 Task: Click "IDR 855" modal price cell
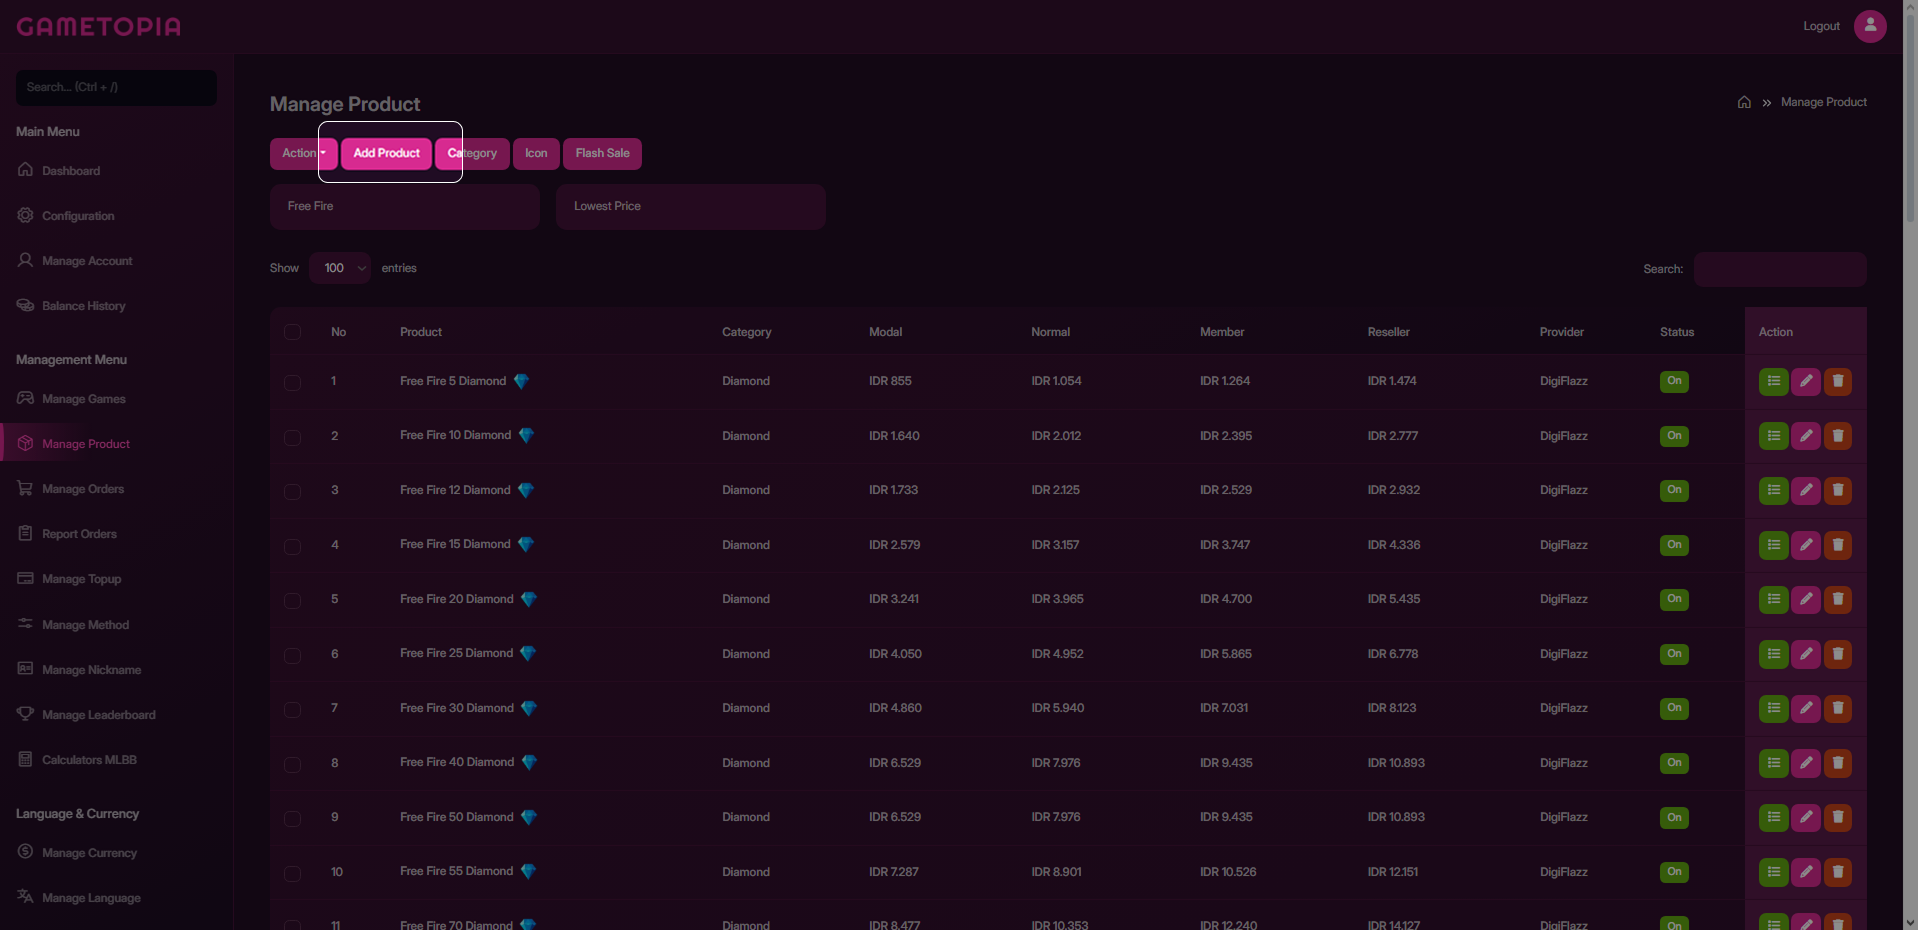[890, 381]
